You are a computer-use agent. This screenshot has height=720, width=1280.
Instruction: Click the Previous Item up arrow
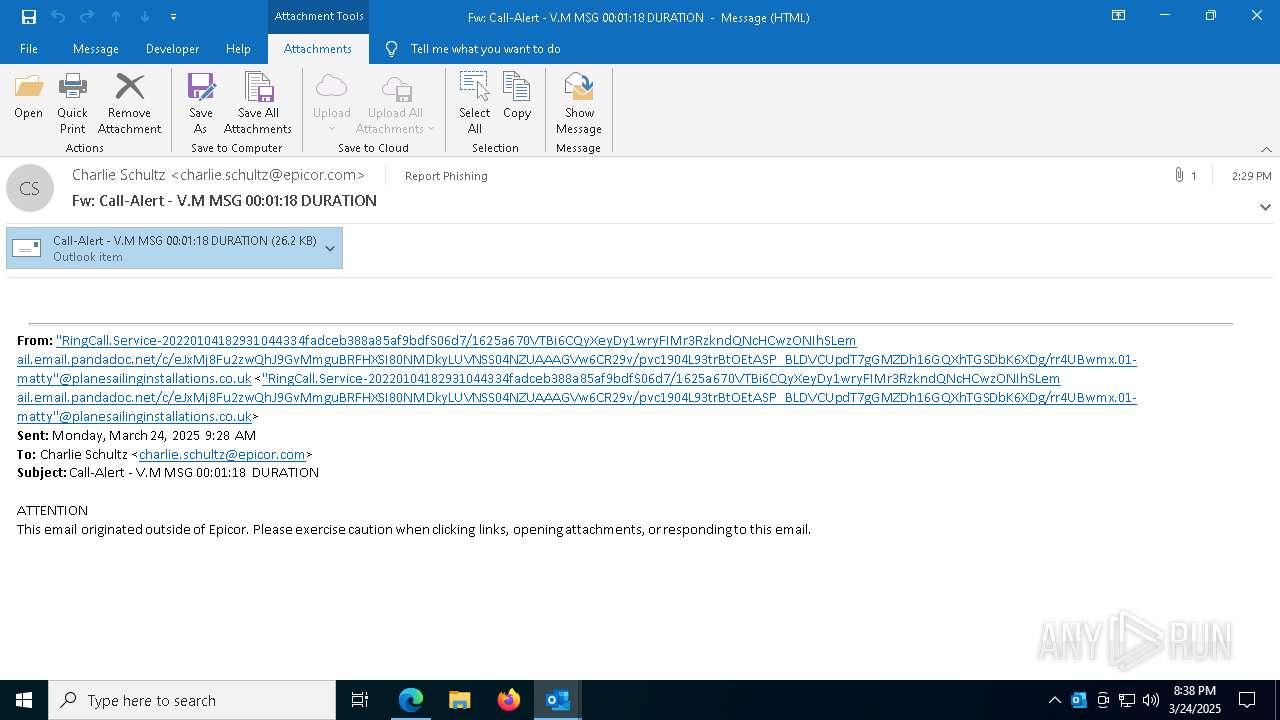click(x=116, y=16)
